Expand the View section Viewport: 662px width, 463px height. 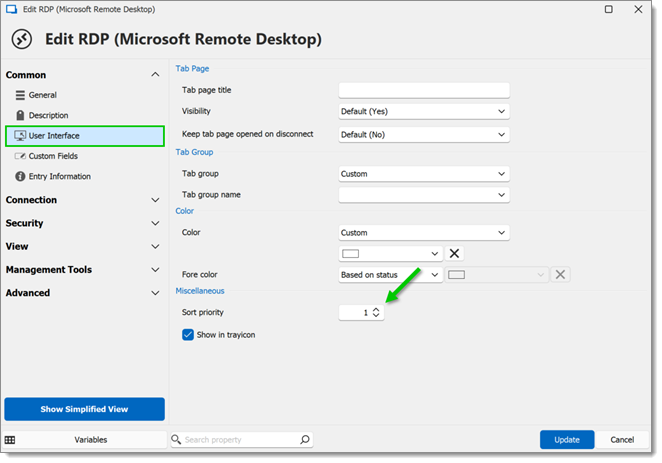155,246
